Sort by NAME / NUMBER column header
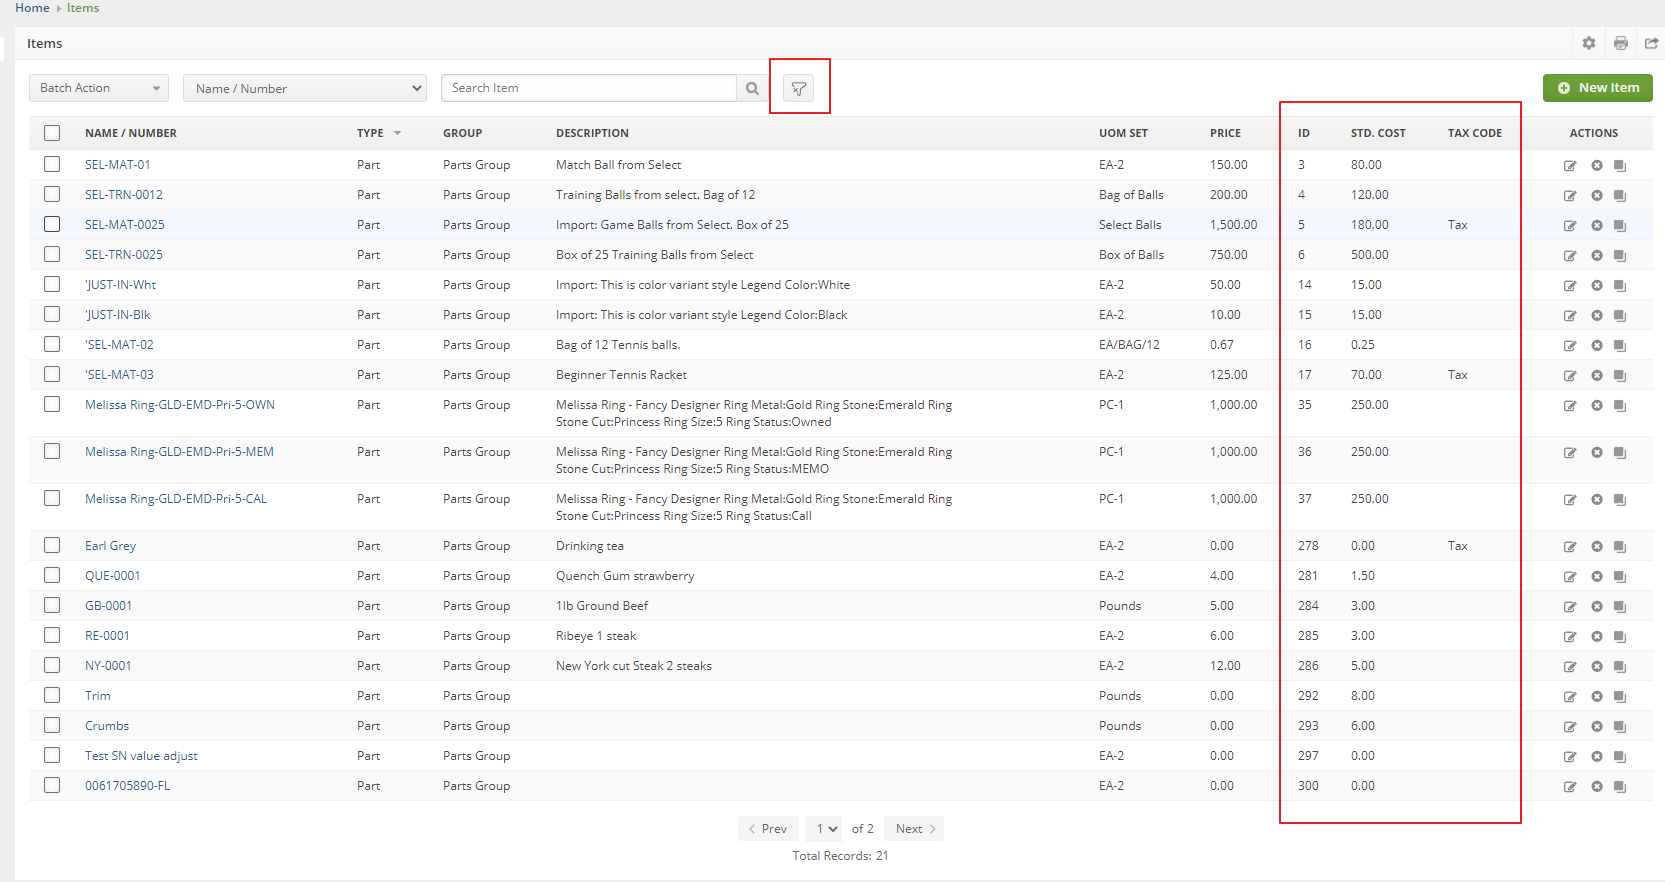 [x=131, y=133]
